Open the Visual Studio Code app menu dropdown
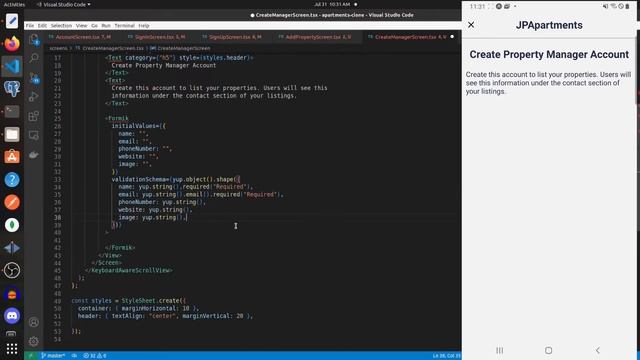Screen dimensions: 640x360 pyautogui.click(x=64, y=4)
